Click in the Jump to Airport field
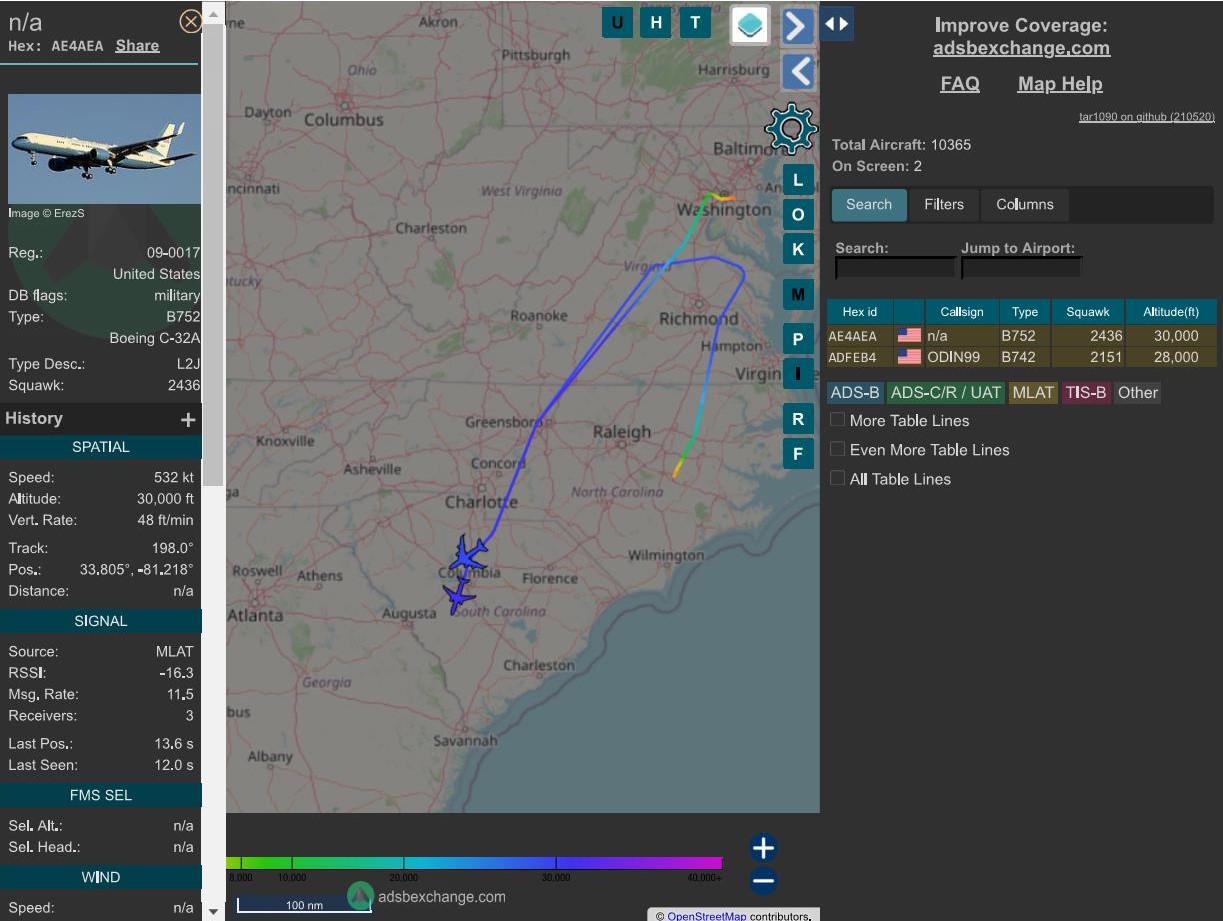Image resolution: width=1223 pixels, height=921 pixels. click(1021, 268)
